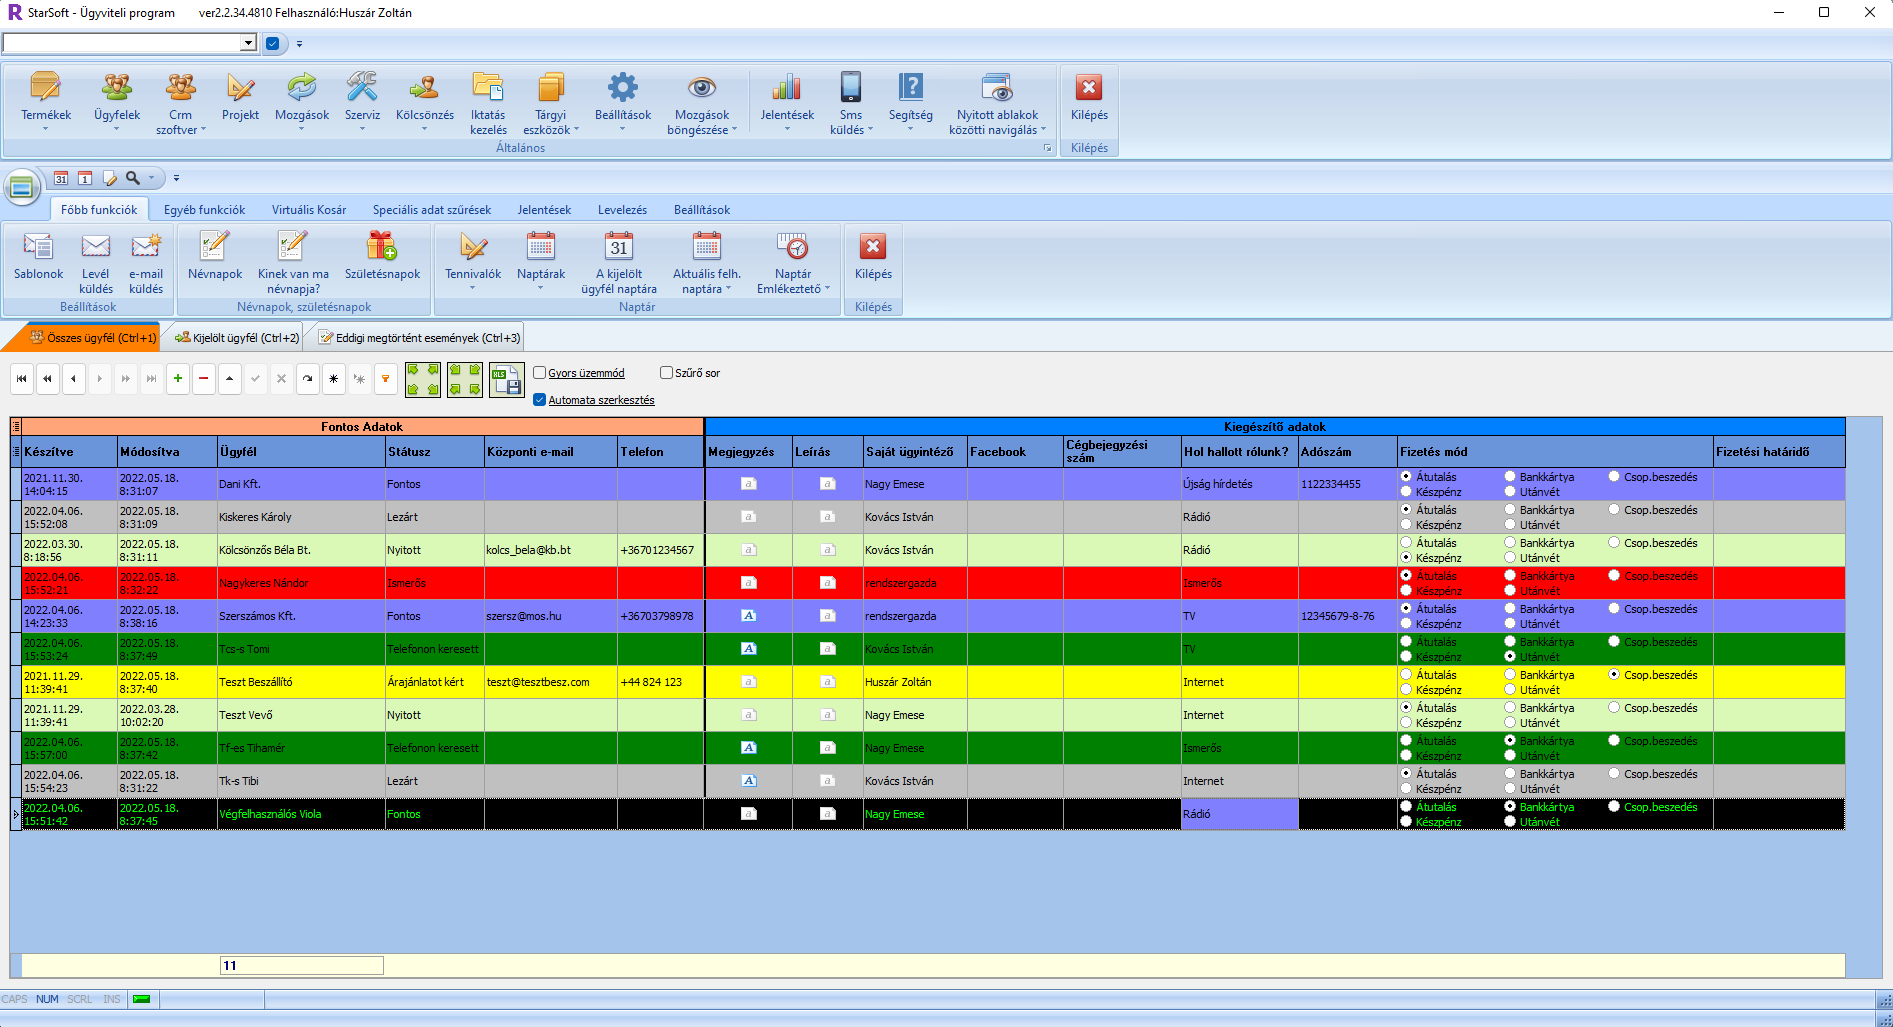Click the green plus add record button
The image size is (1893, 1027).
(x=178, y=379)
